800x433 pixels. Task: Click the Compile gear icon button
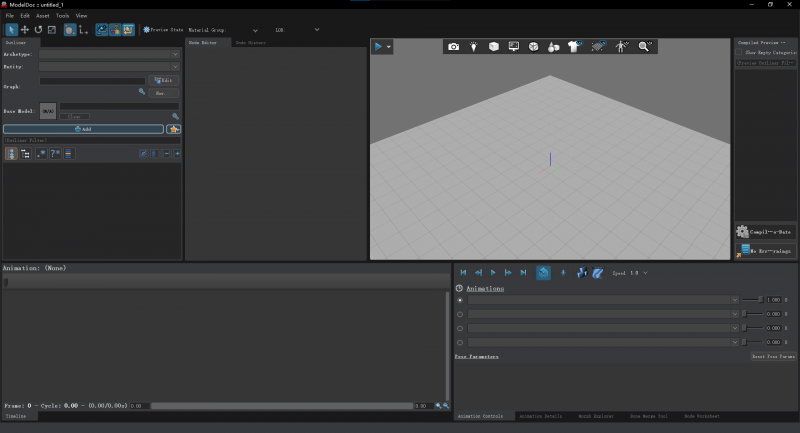(765, 232)
